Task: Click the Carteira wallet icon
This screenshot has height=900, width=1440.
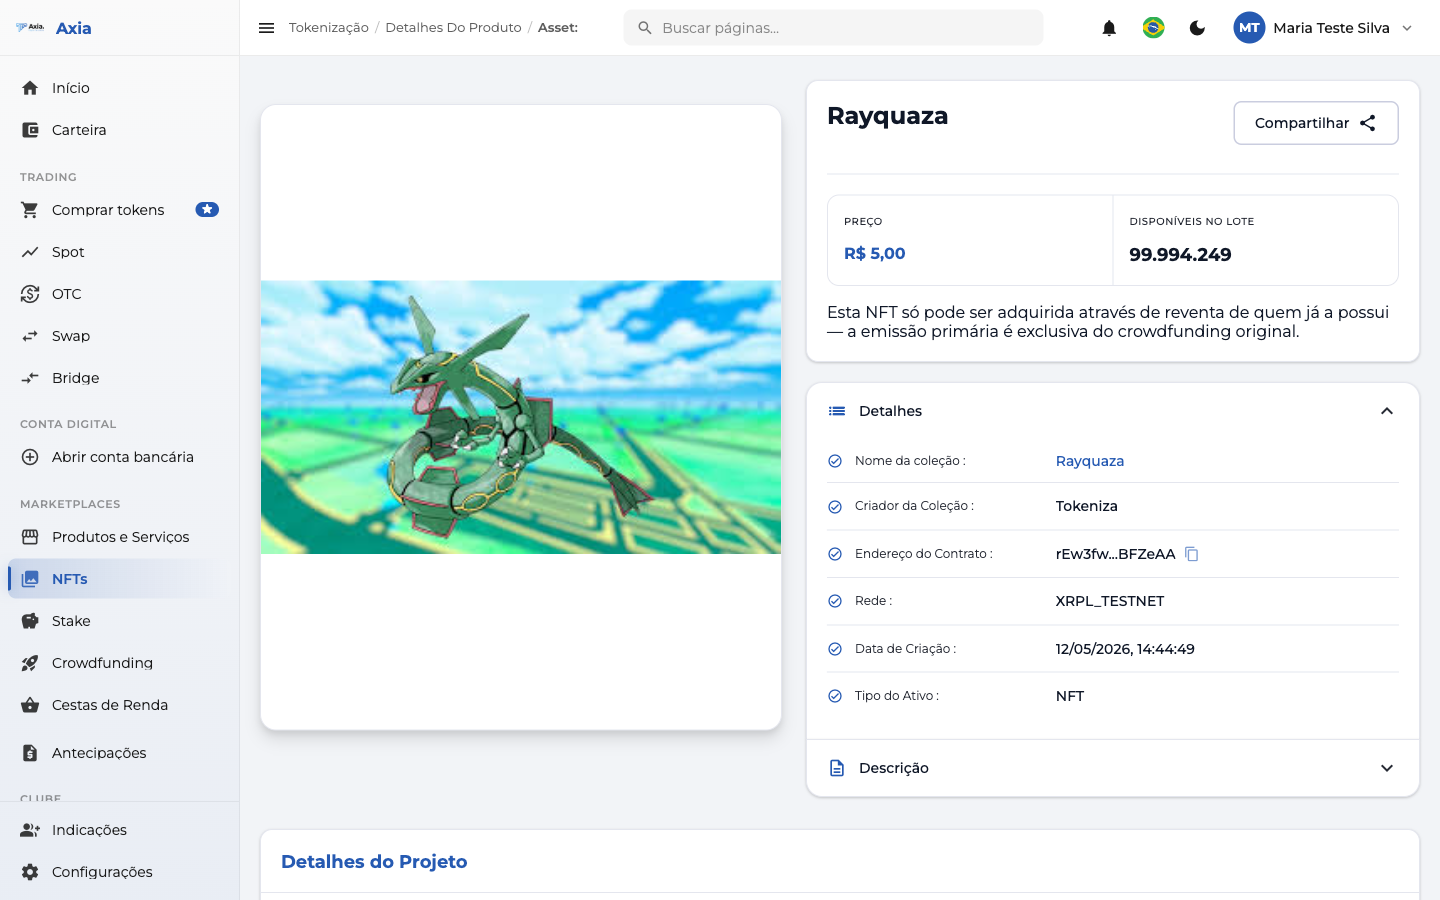Action: tap(30, 130)
